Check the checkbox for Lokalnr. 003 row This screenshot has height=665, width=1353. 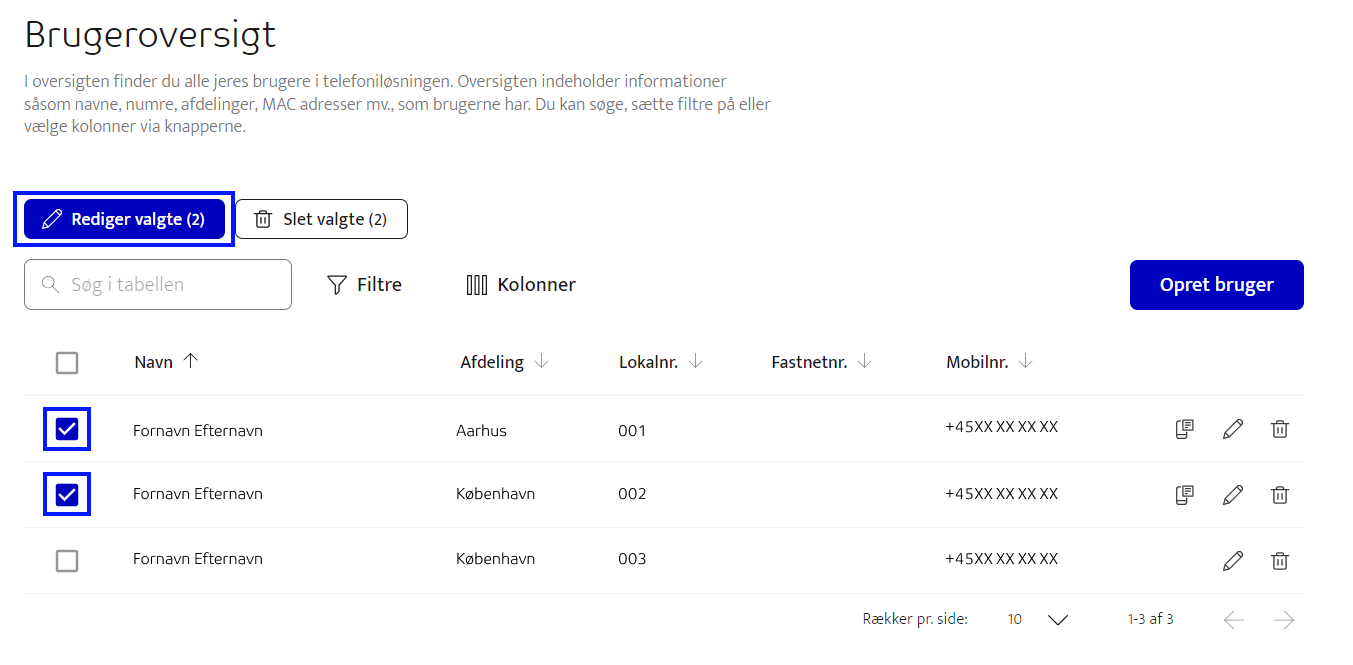67,561
